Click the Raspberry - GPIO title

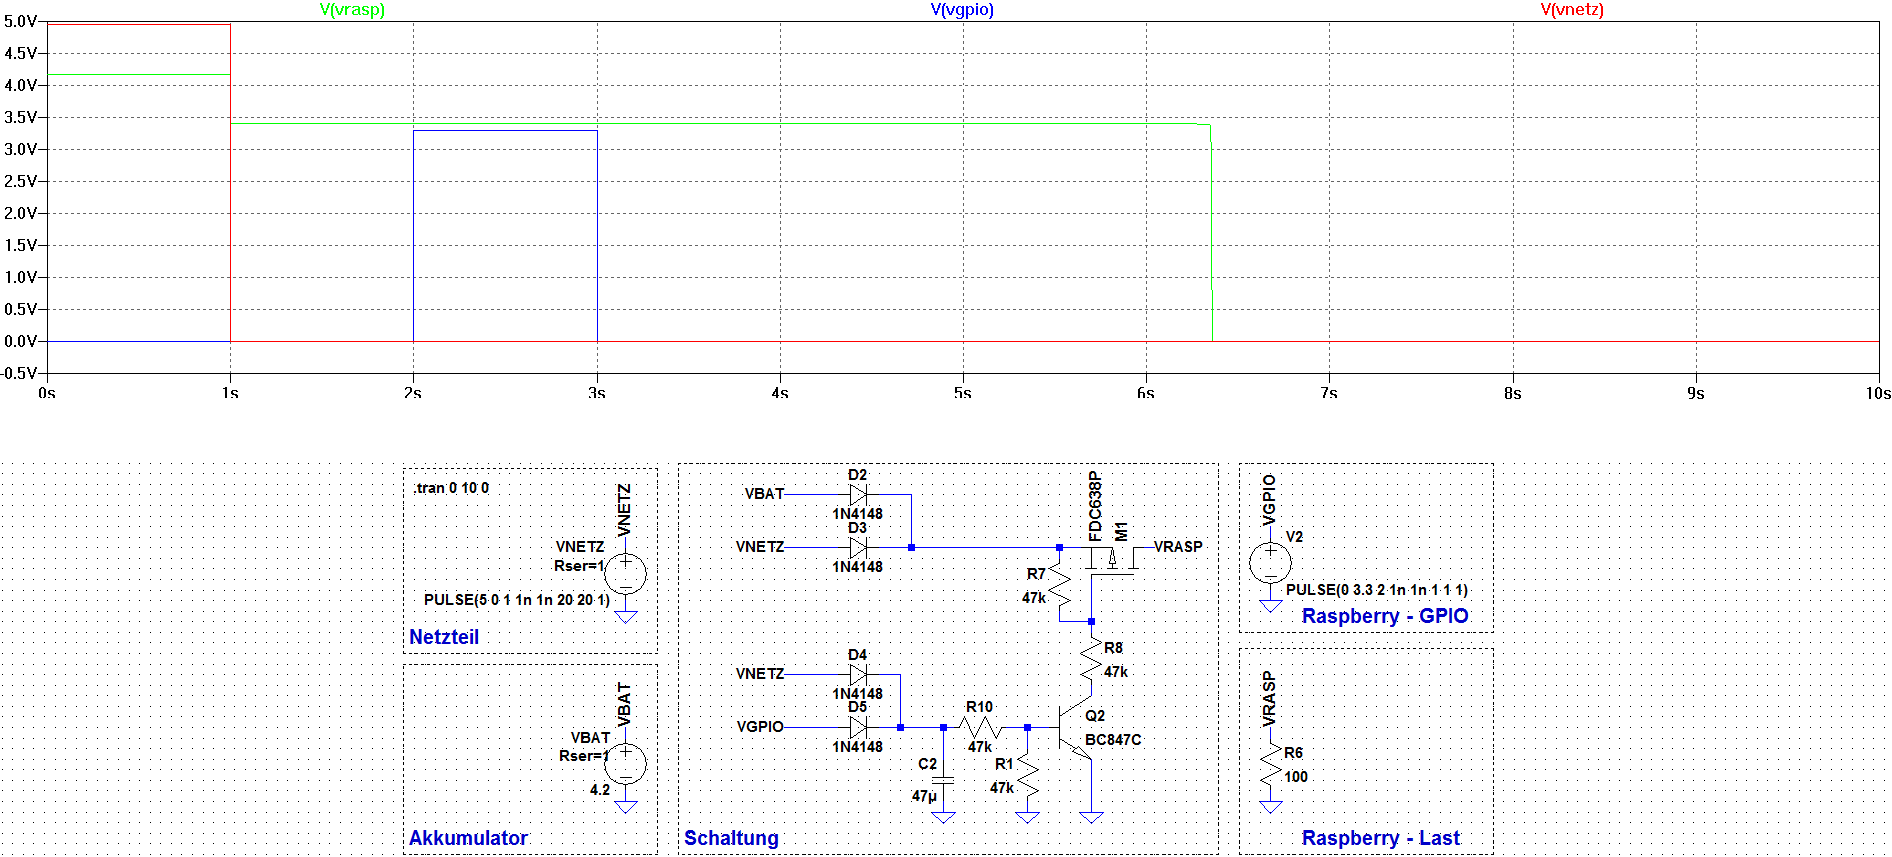[1385, 616]
